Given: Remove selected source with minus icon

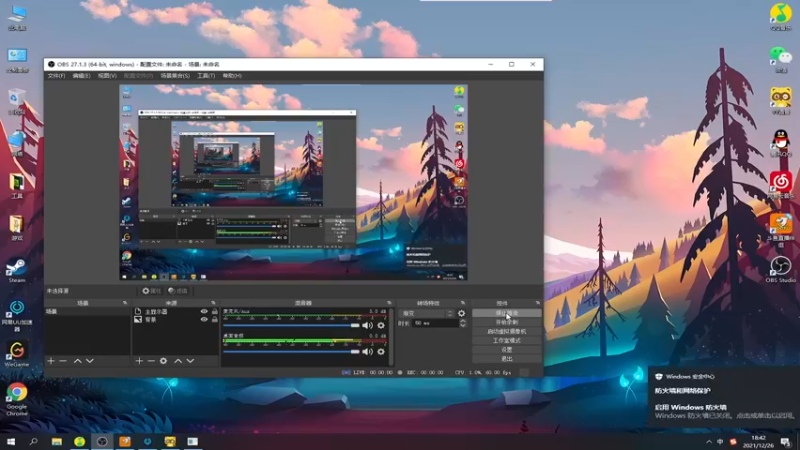Looking at the screenshot, I should (x=151, y=361).
